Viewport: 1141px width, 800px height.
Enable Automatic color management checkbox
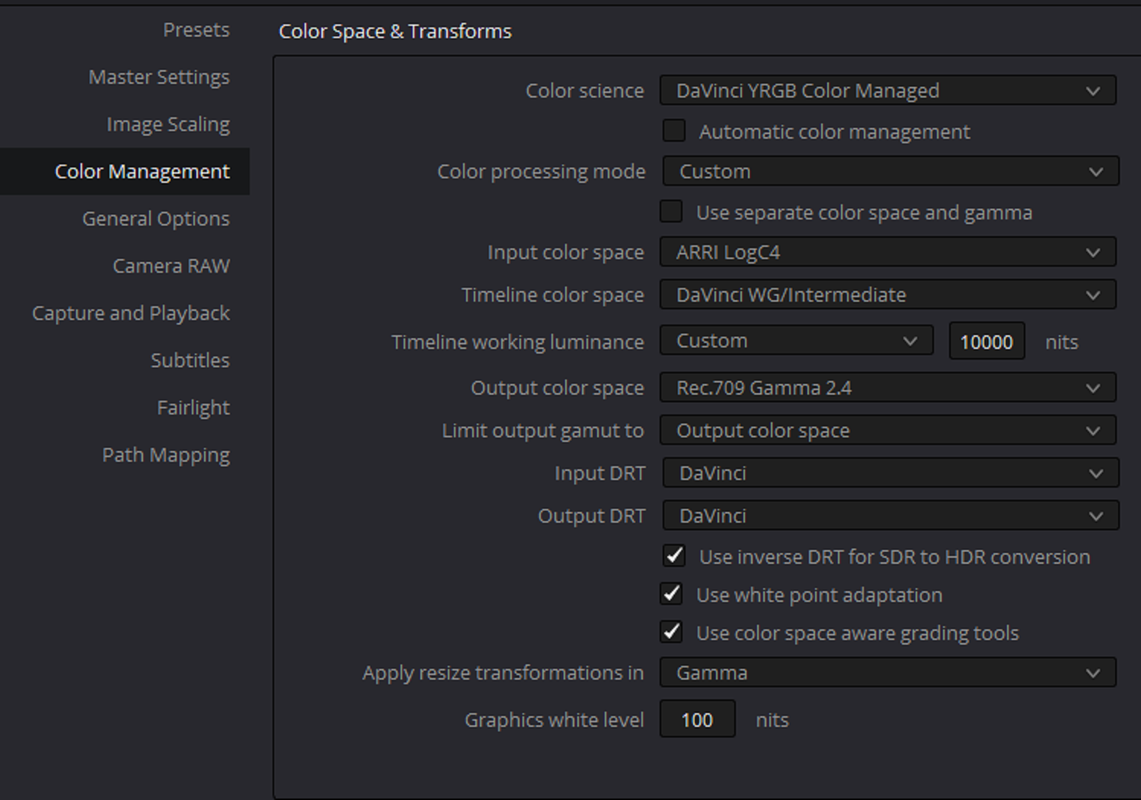674,131
